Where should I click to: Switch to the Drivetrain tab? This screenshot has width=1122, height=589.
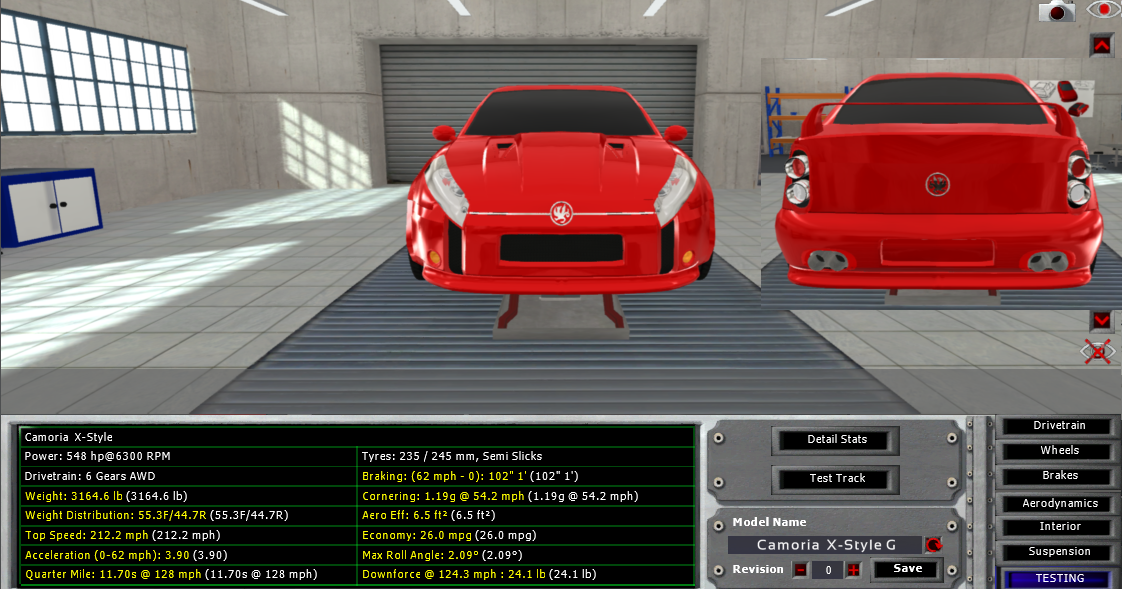[x=1059, y=426]
